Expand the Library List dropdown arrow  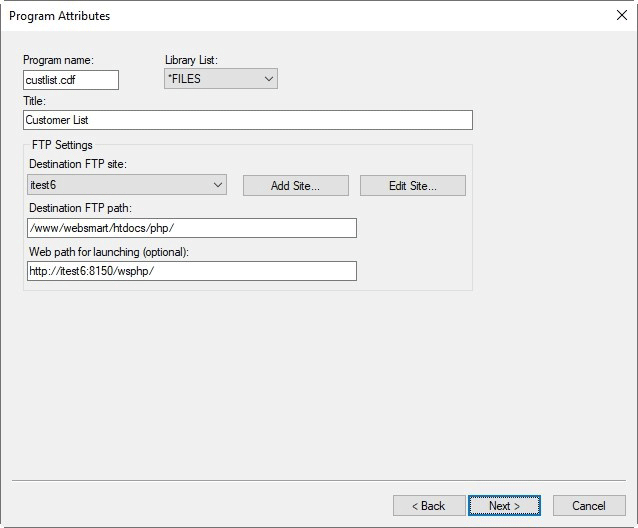268,79
